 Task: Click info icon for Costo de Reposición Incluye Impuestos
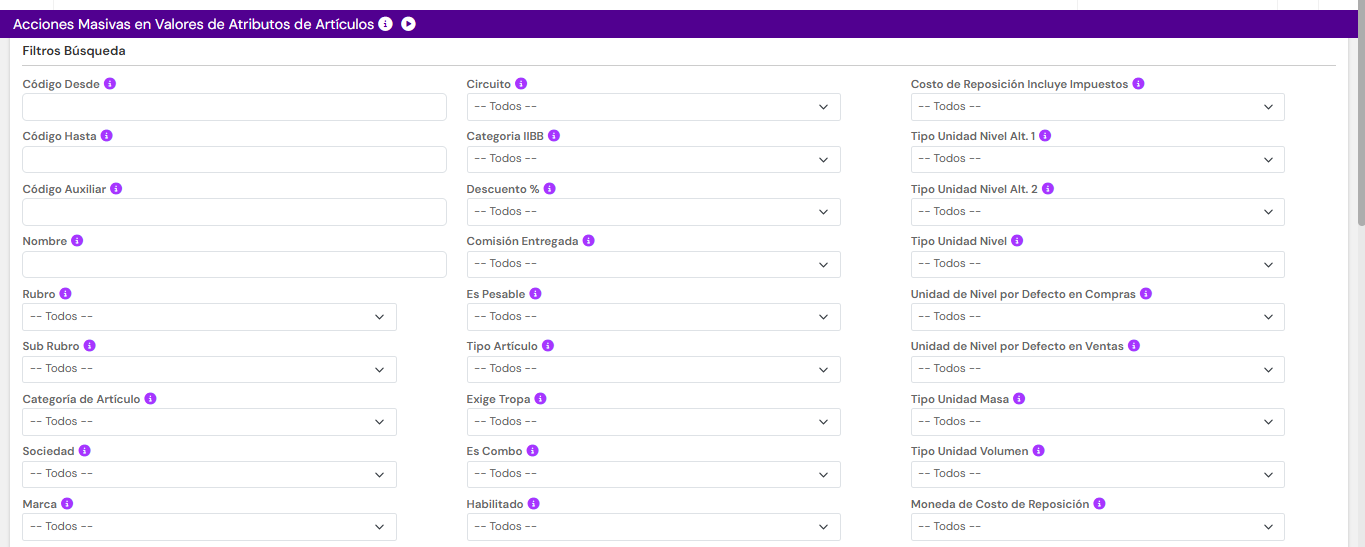[x=1138, y=84]
